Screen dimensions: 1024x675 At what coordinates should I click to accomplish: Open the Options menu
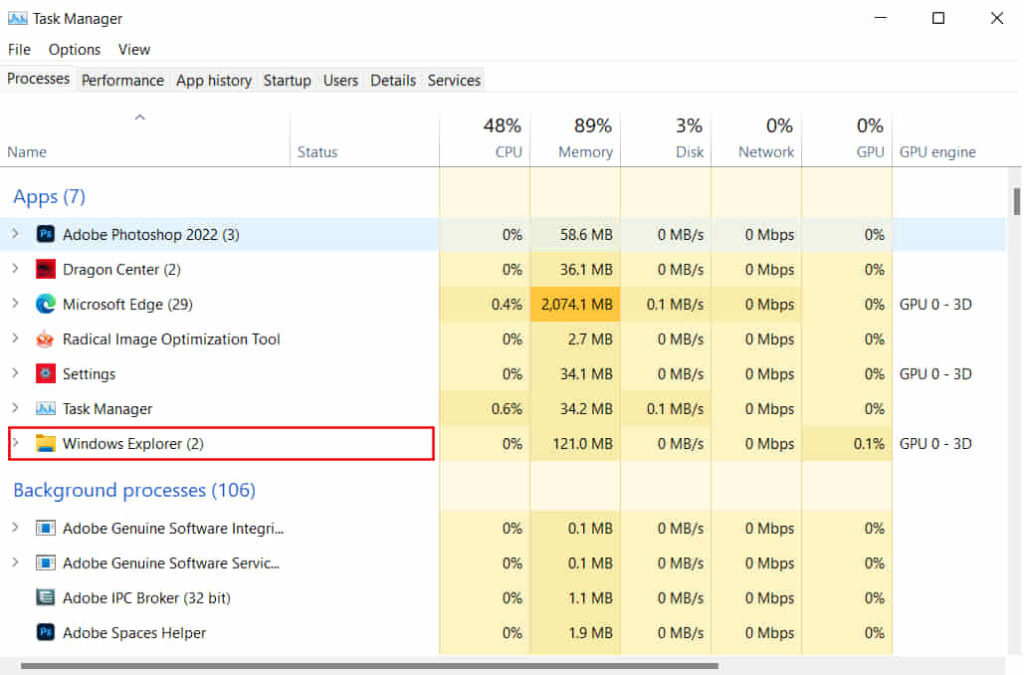click(74, 50)
